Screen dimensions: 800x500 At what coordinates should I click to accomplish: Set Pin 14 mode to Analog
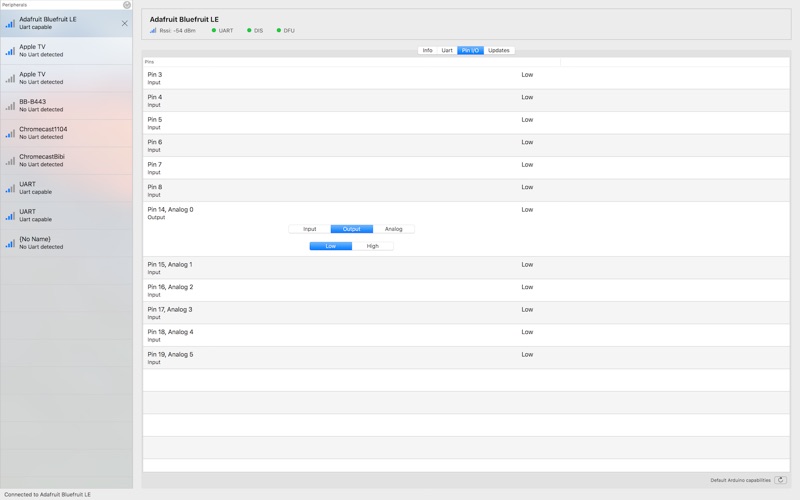(x=393, y=229)
